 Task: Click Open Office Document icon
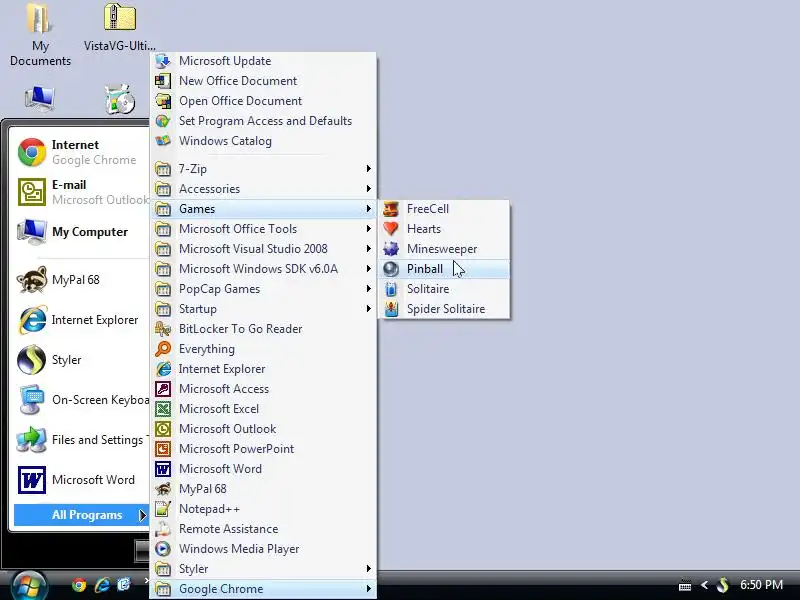tap(163, 101)
